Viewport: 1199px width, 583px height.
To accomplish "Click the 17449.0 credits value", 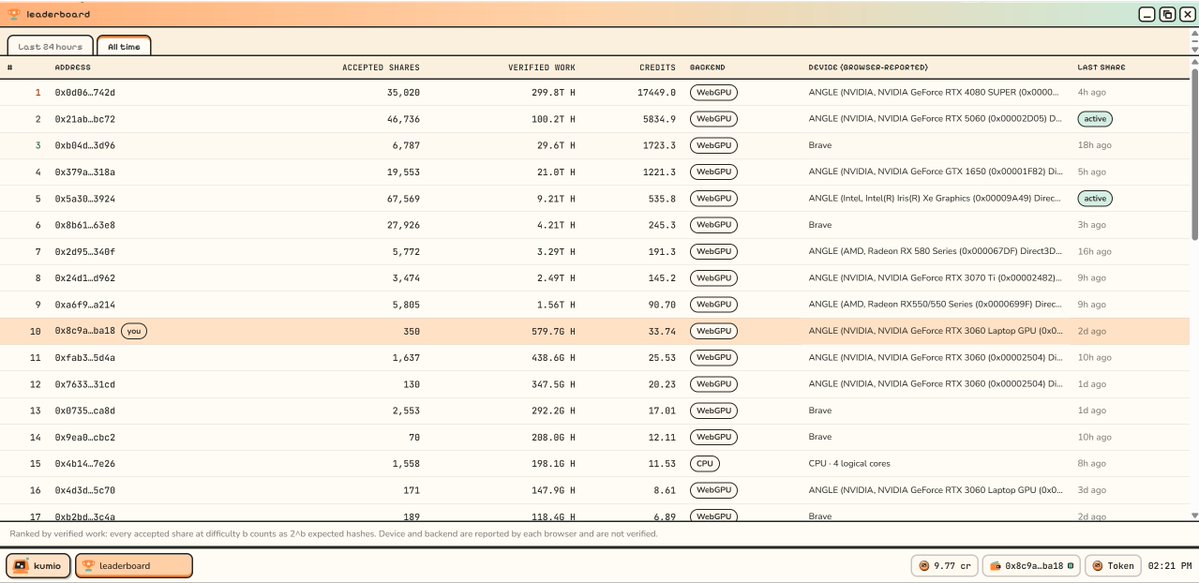I will tap(657, 93).
